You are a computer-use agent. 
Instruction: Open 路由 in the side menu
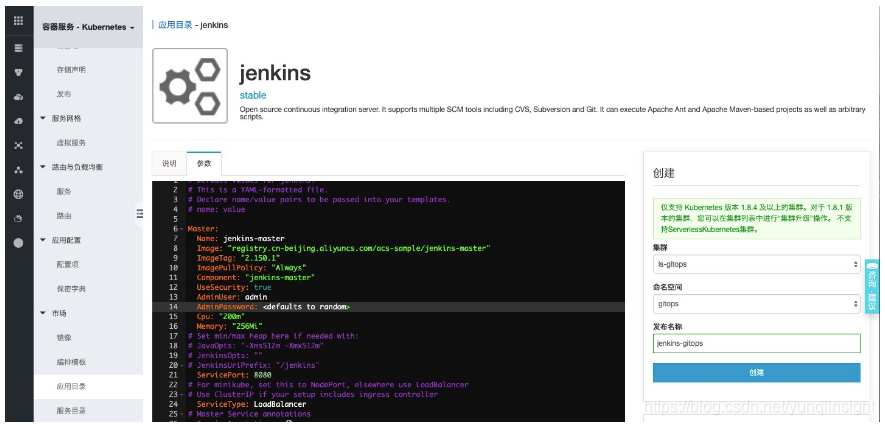63,216
